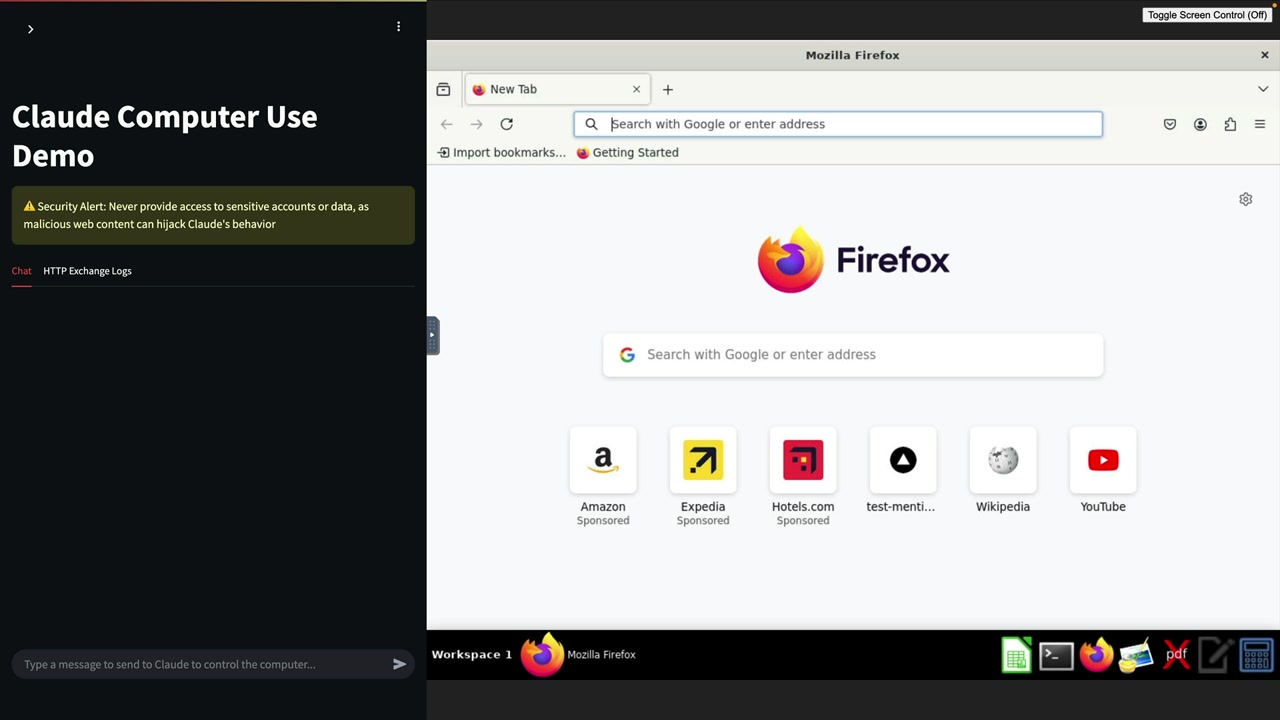Viewport: 1280px width, 720px height.
Task: Click the panel collapse handle beside Firefox
Action: [433, 335]
